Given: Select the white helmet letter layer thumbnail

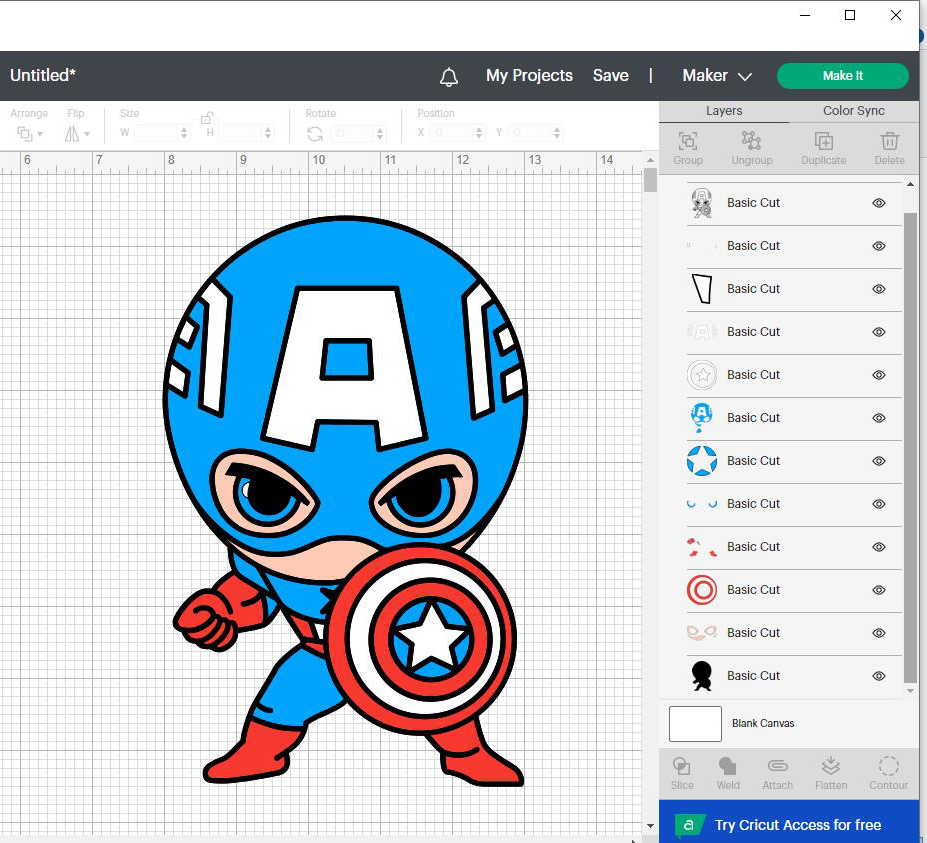Looking at the screenshot, I should 702,332.
